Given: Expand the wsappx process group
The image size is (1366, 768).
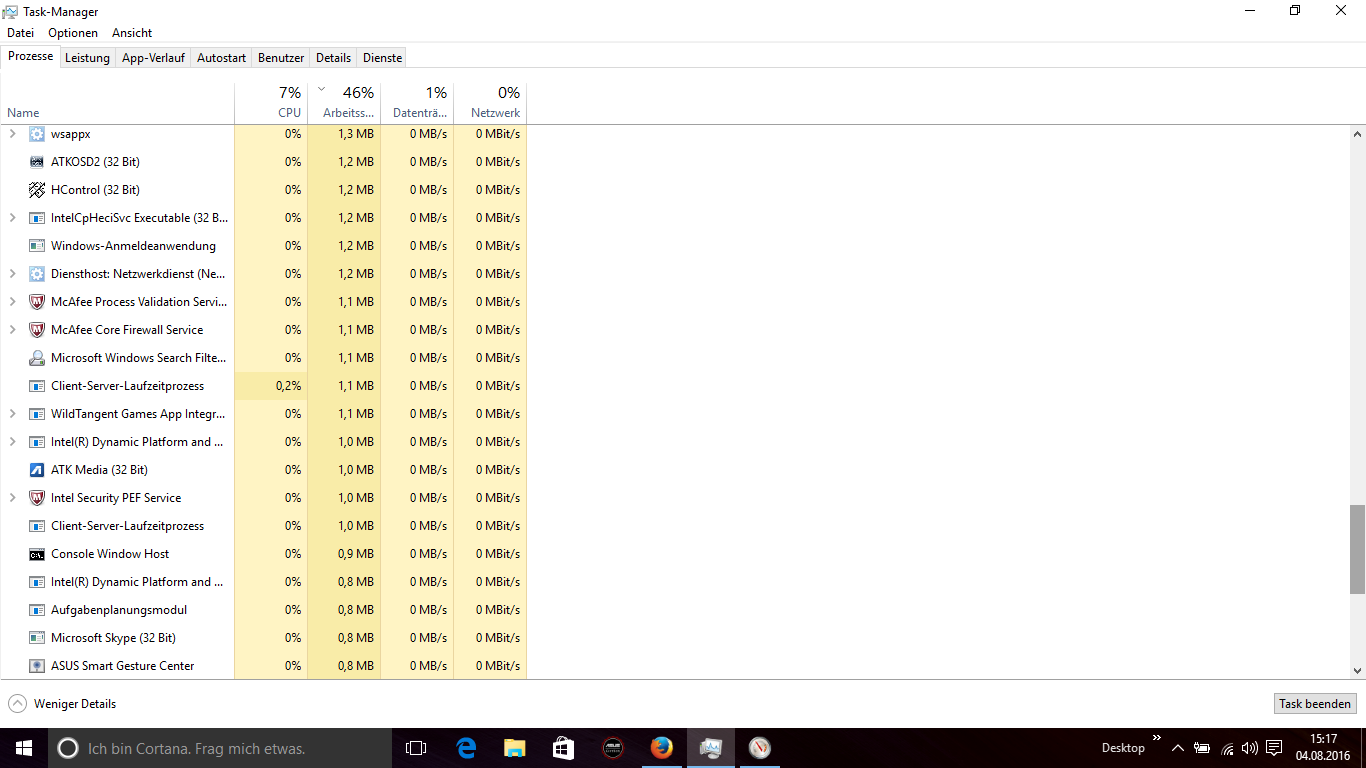Looking at the screenshot, I should (x=13, y=134).
